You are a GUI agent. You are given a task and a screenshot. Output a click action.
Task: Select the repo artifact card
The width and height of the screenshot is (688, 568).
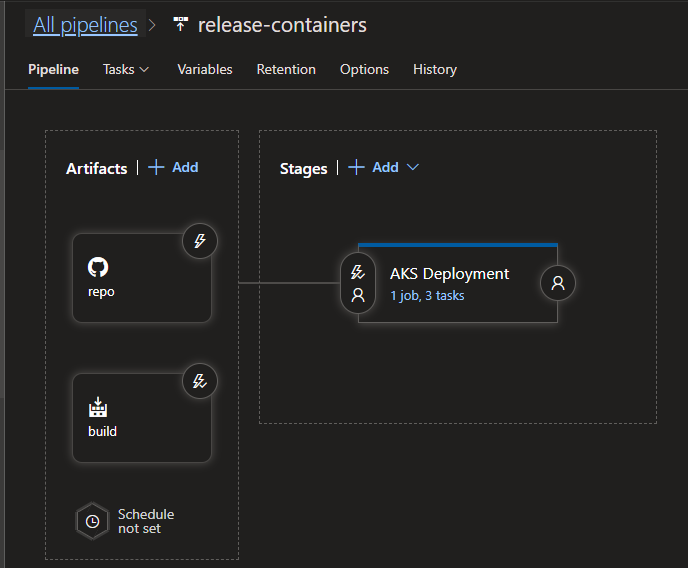point(142,278)
